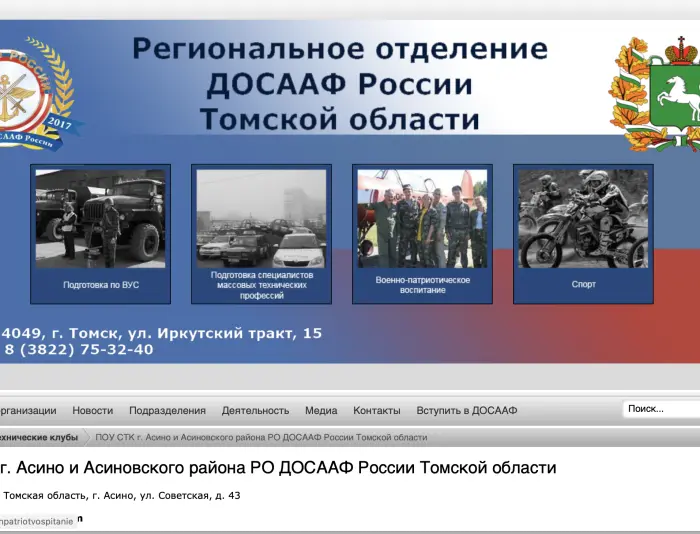The width and height of the screenshot is (700, 534).
Task: Open the Новости menu item
Action: (x=93, y=410)
